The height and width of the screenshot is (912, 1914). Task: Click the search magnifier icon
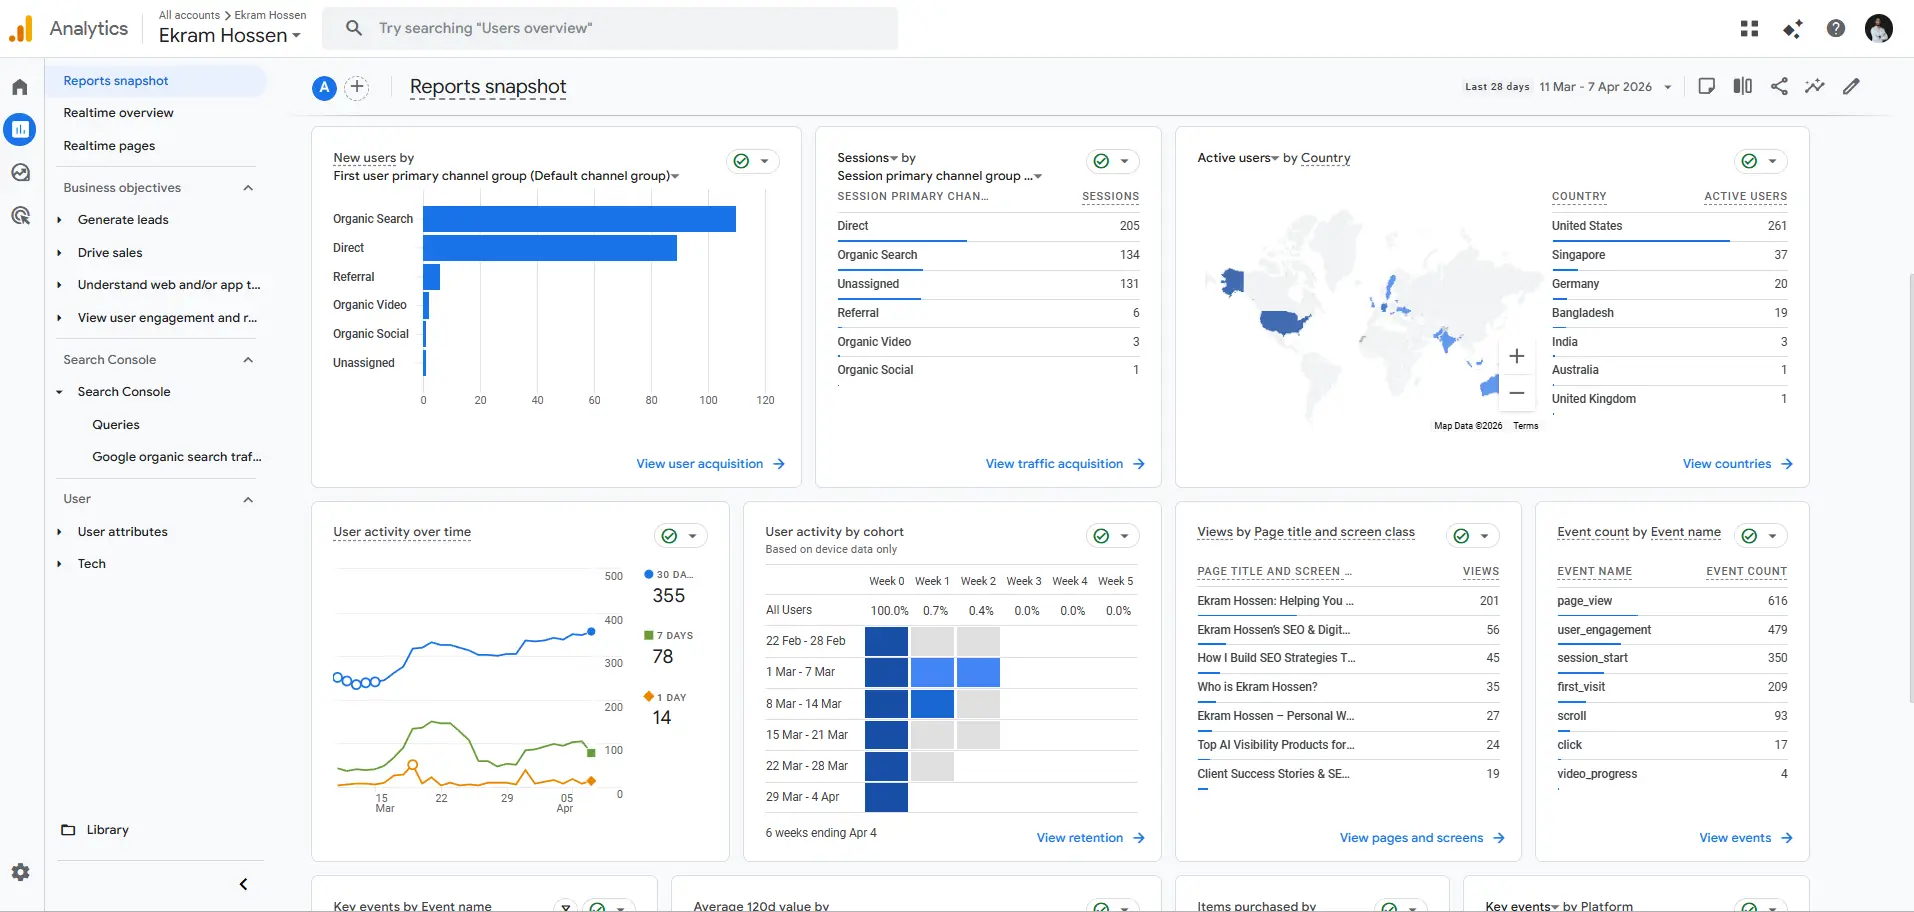point(354,28)
